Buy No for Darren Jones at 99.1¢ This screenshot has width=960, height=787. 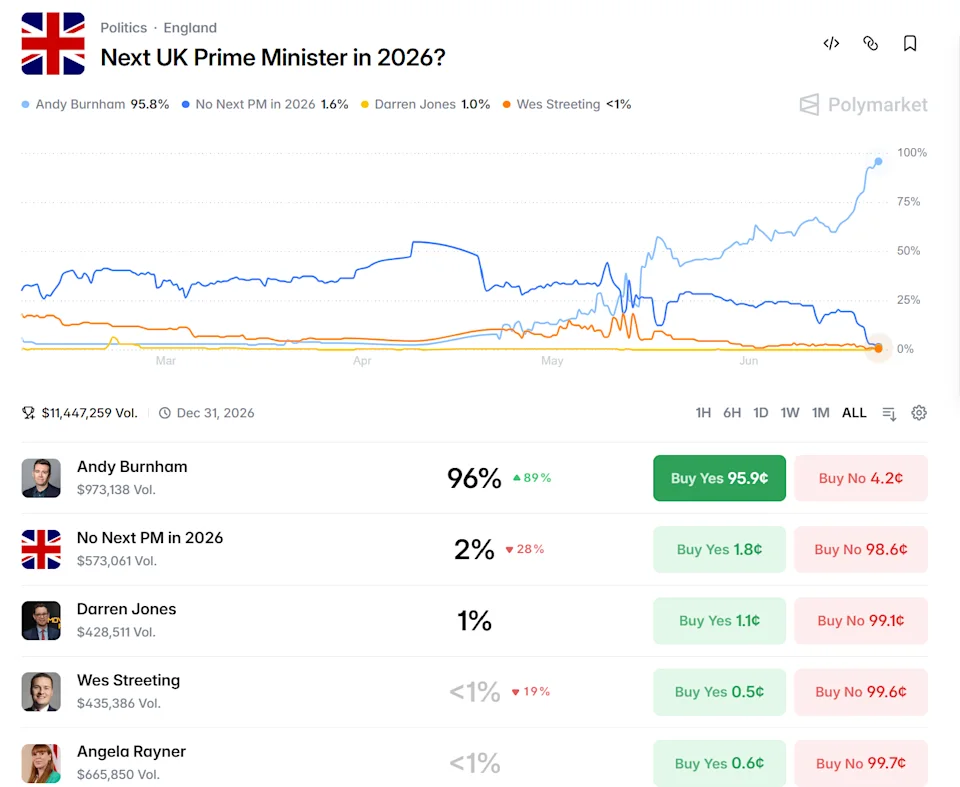861,620
